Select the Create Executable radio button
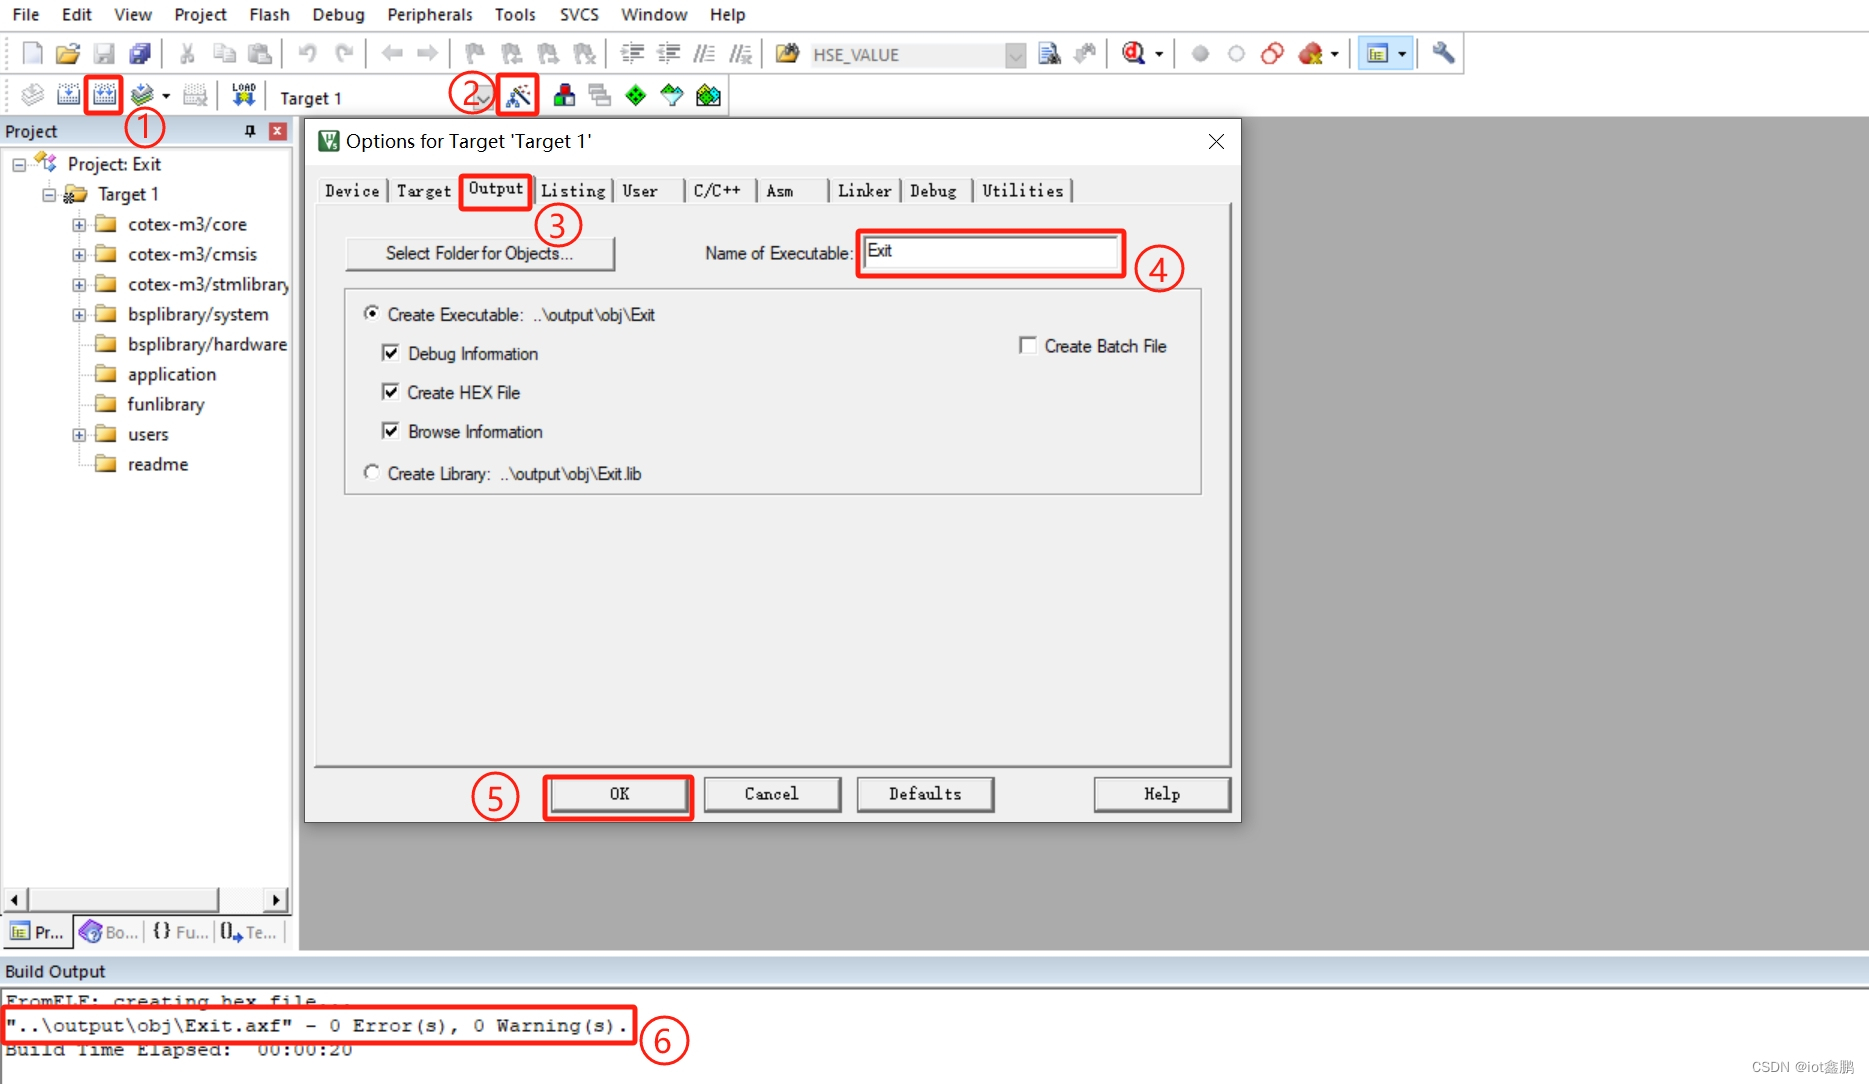Screen dimensions: 1869x1084 pos(371,314)
